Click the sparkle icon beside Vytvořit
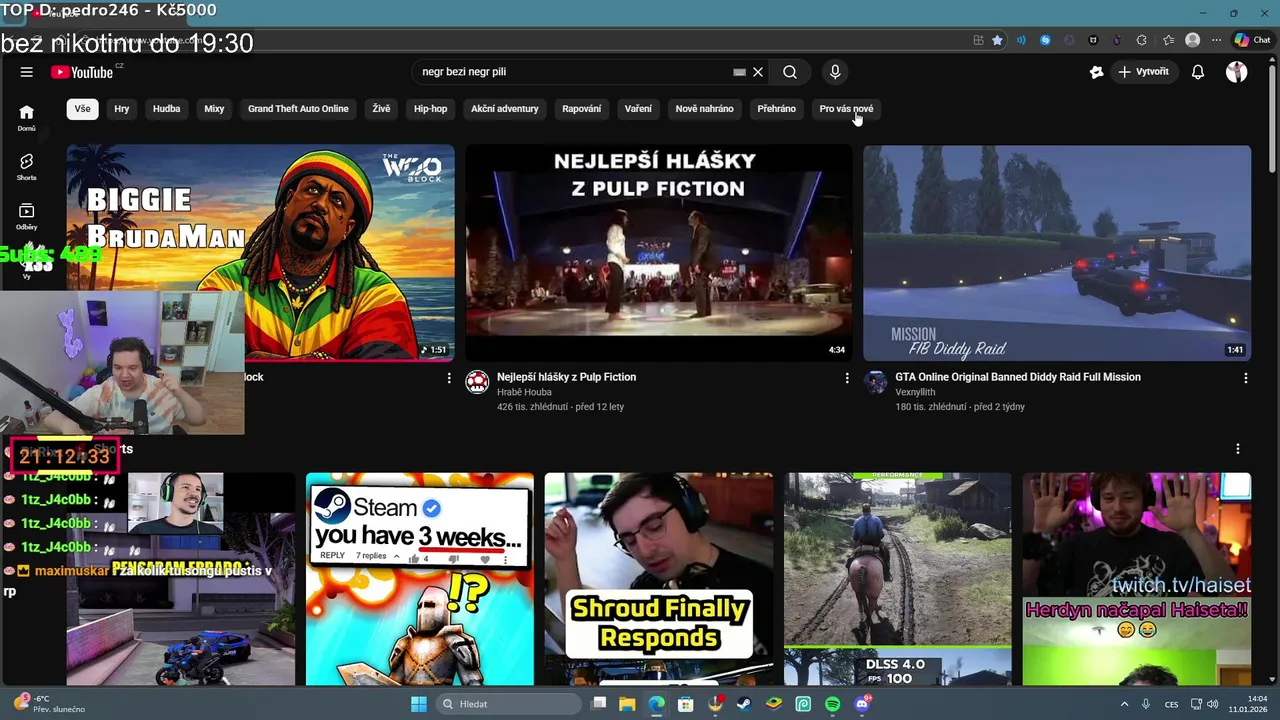The width and height of the screenshot is (1280, 720). pos(1097,72)
